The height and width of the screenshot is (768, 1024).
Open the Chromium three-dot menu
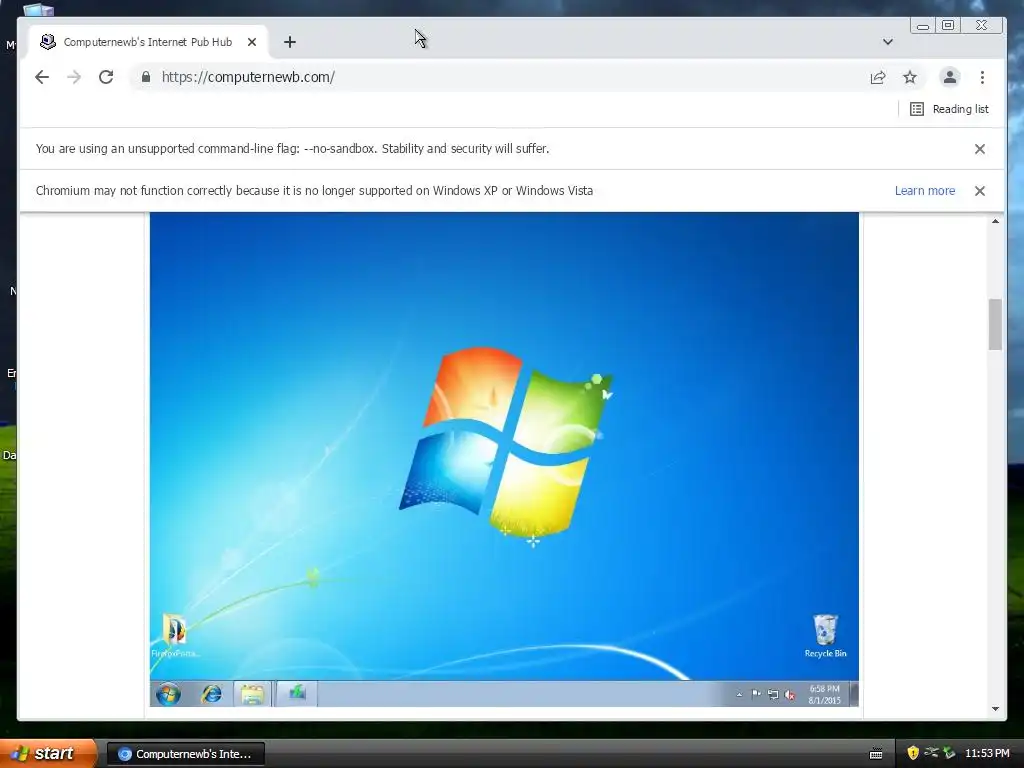[x=982, y=78]
